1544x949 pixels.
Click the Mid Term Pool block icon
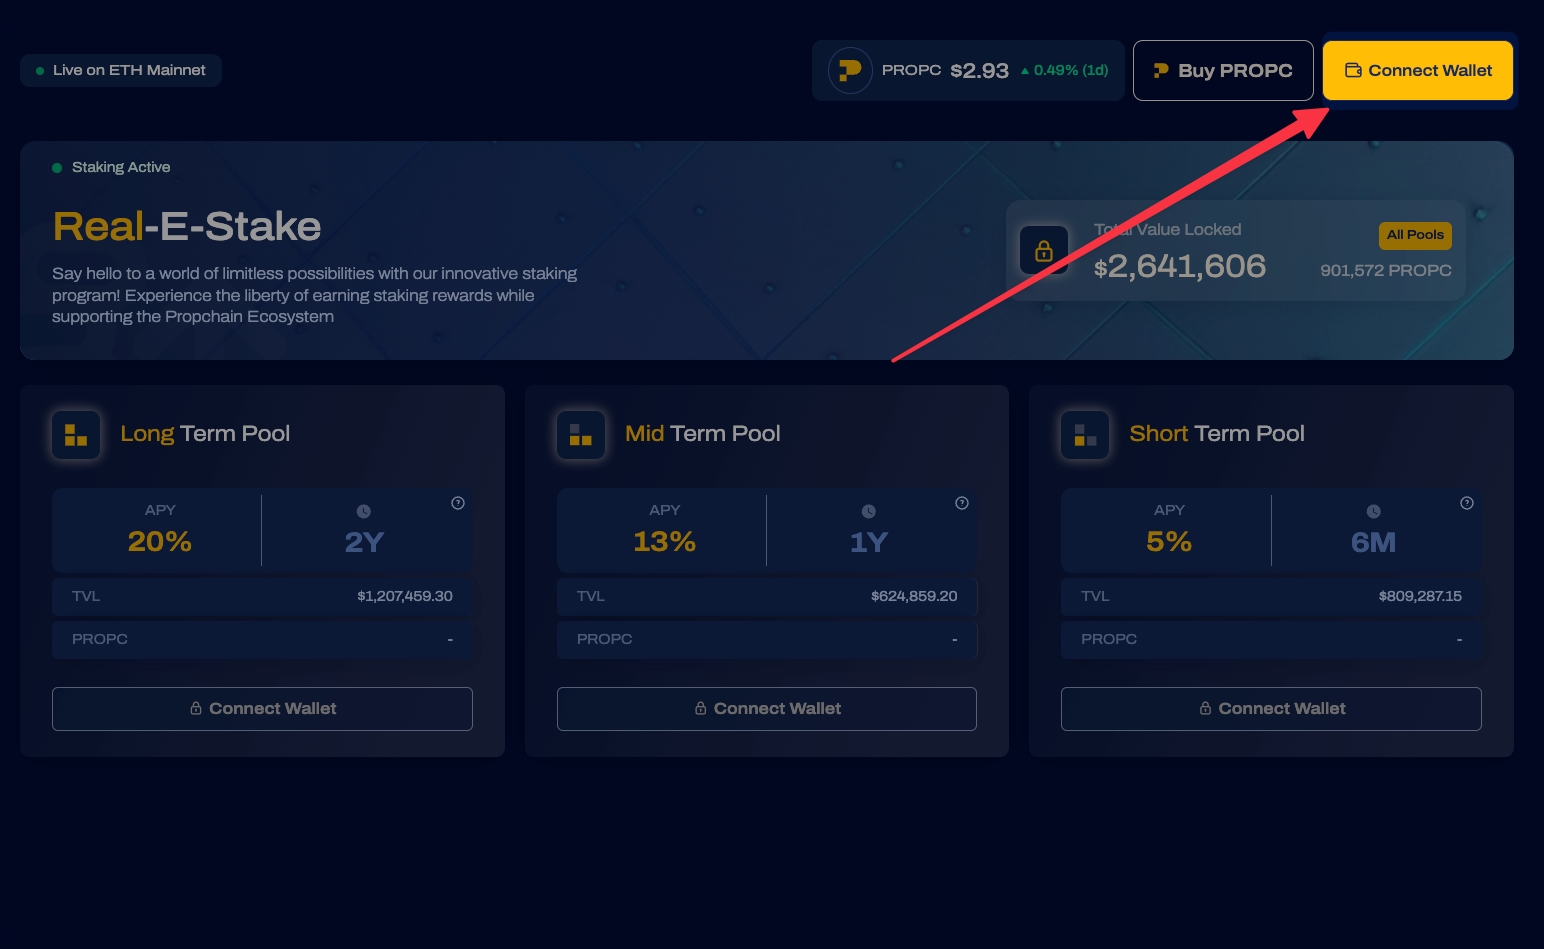click(581, 435)
